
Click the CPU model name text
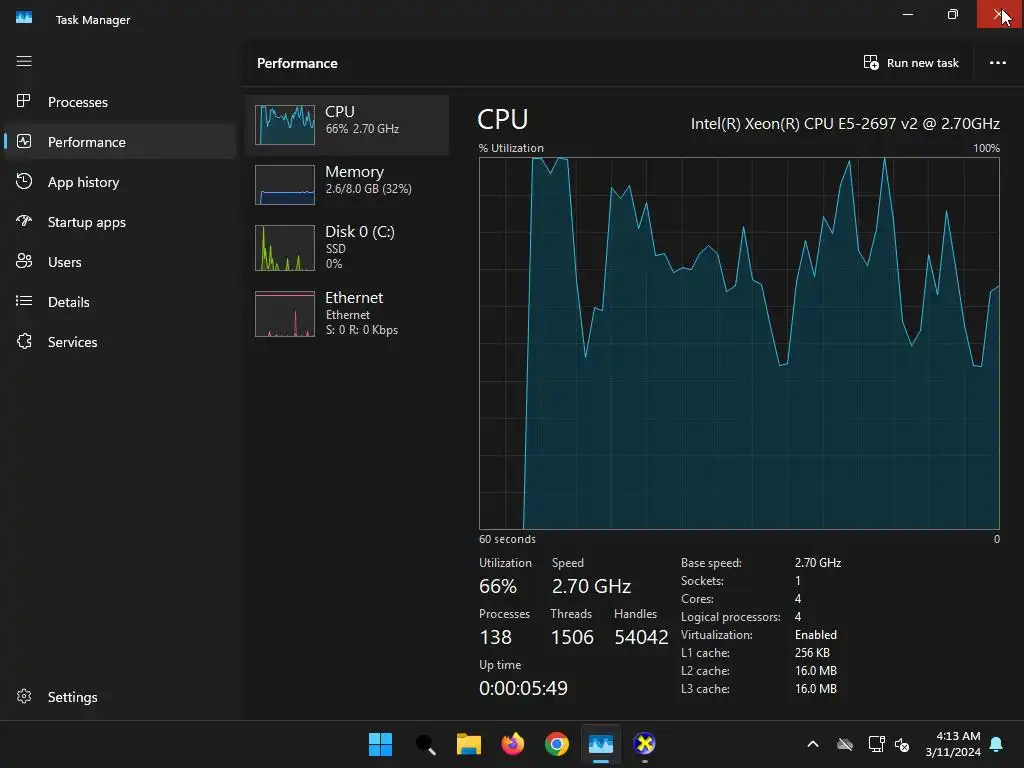tap(845, 123)
